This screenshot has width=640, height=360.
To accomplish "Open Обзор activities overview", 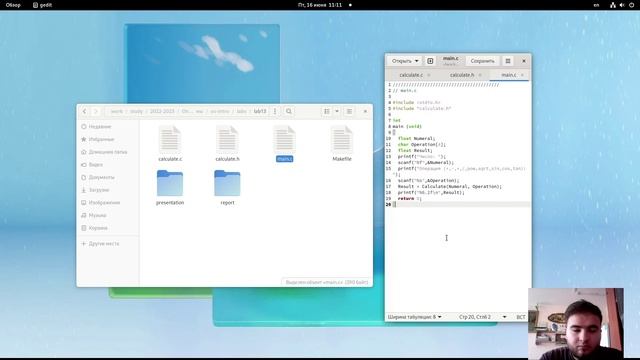I will [13, 5].
